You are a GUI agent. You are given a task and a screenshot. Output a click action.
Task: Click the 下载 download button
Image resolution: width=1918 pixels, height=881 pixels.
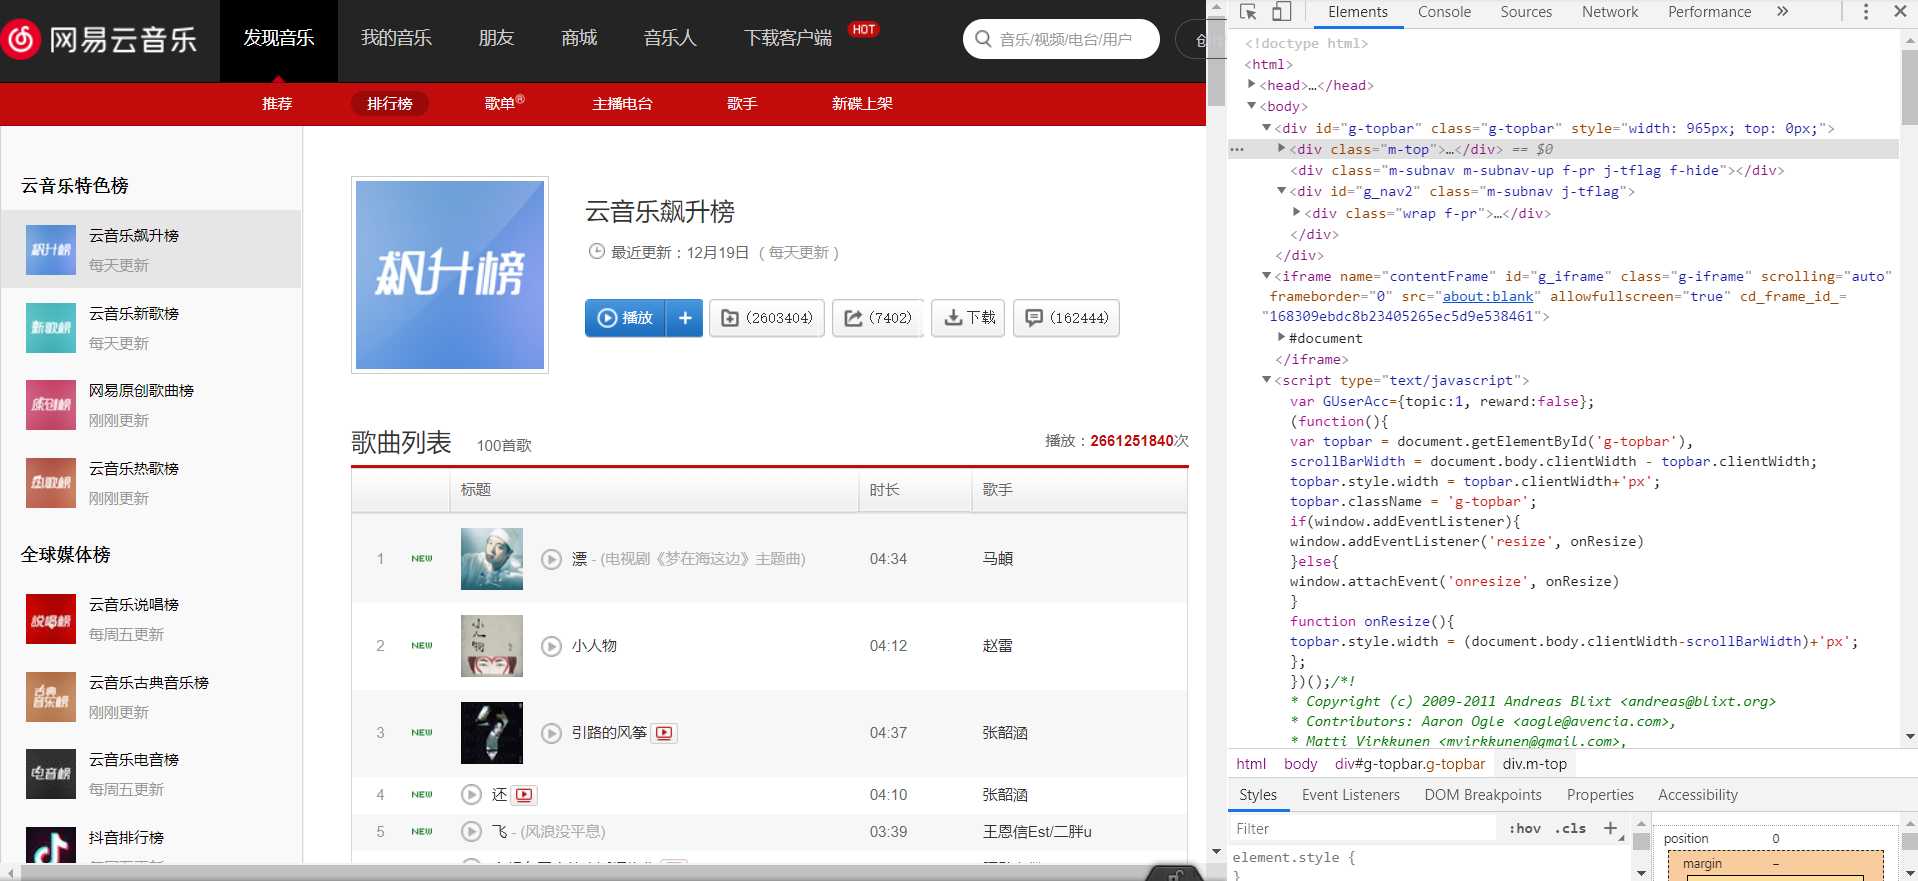tap(968, 318)
